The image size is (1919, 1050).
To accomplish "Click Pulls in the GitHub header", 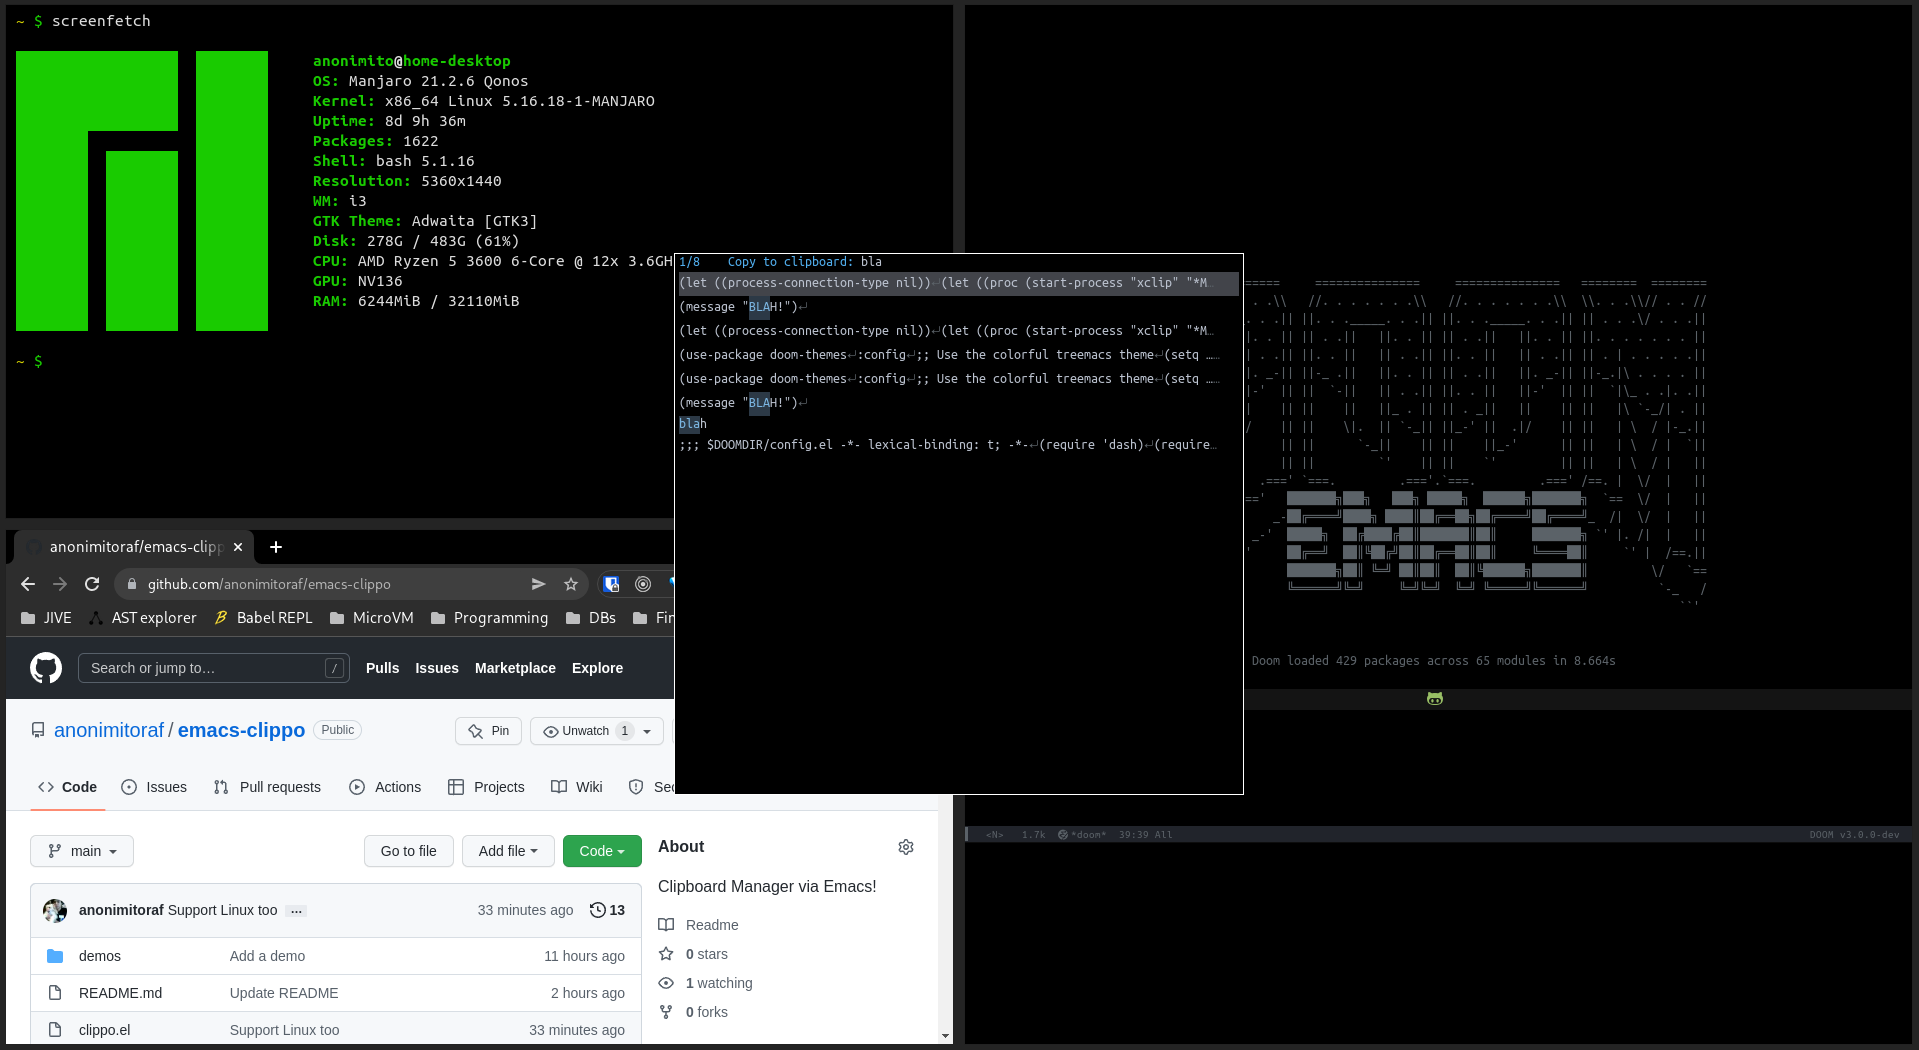I will (382, 668).
